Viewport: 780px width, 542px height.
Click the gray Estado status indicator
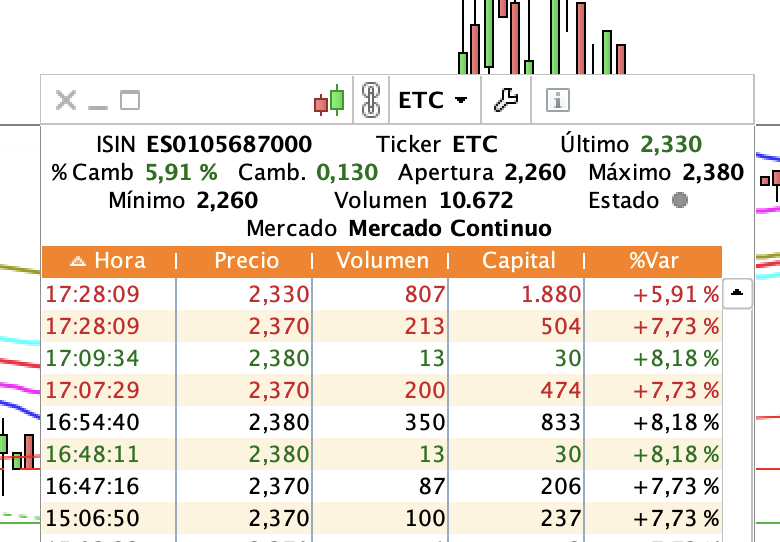(680, 200)
